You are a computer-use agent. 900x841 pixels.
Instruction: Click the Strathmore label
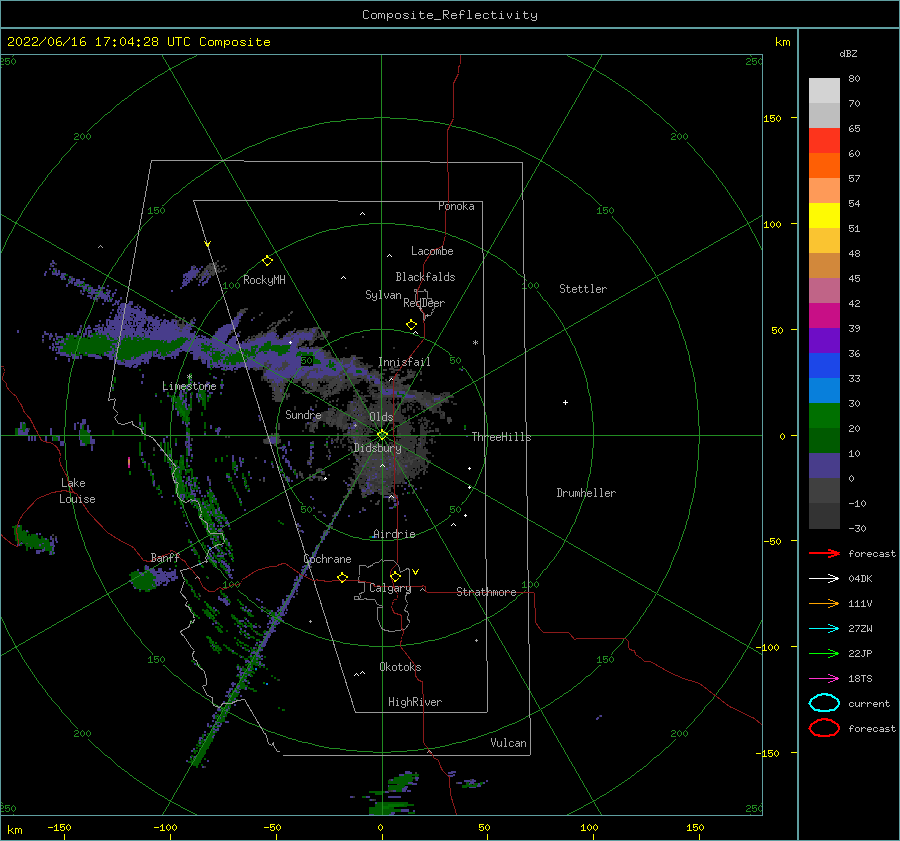pos(486,592)
